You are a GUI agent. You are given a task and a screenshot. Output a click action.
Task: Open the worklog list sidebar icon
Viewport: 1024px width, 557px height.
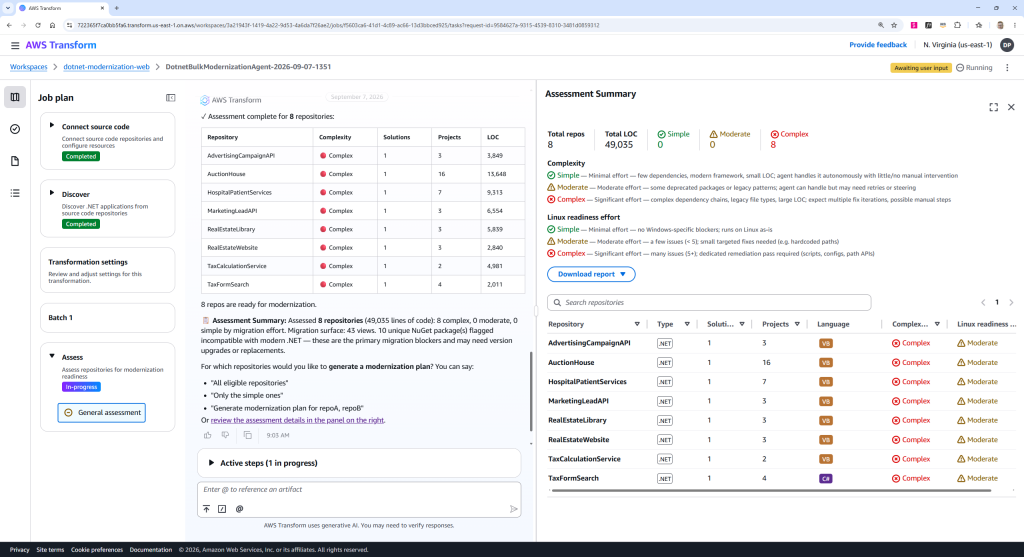click(15, 193)
